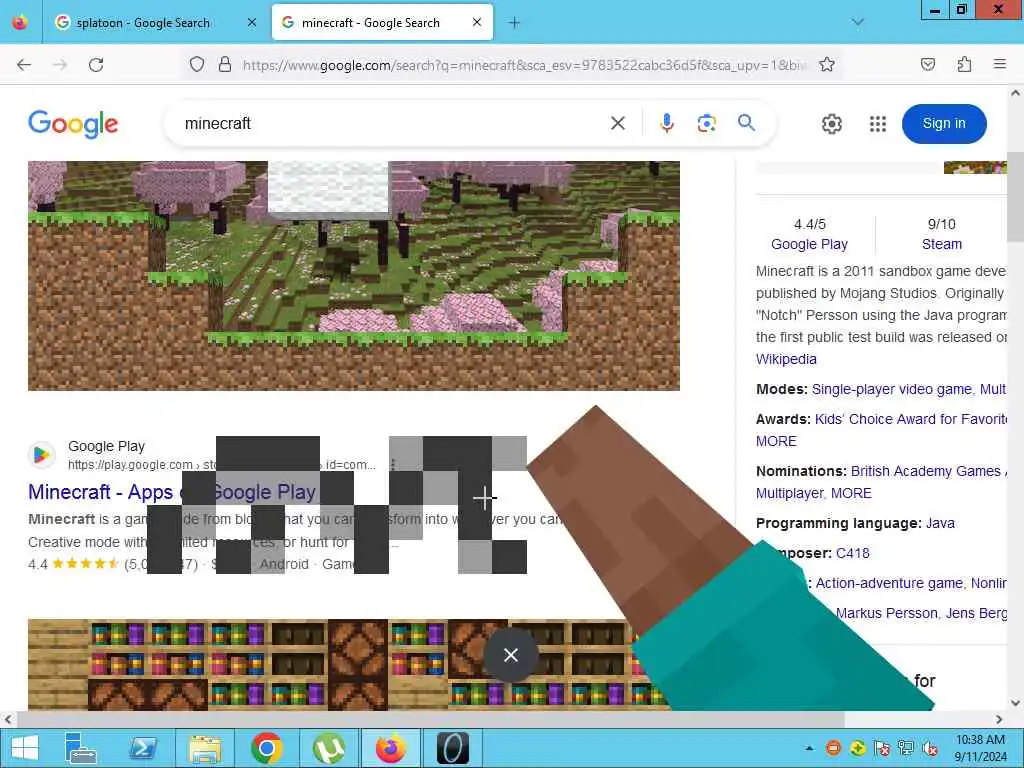Open the portal-shaped app in taskbar
The image size is (1024, 768).
click(x=453, y=748)
